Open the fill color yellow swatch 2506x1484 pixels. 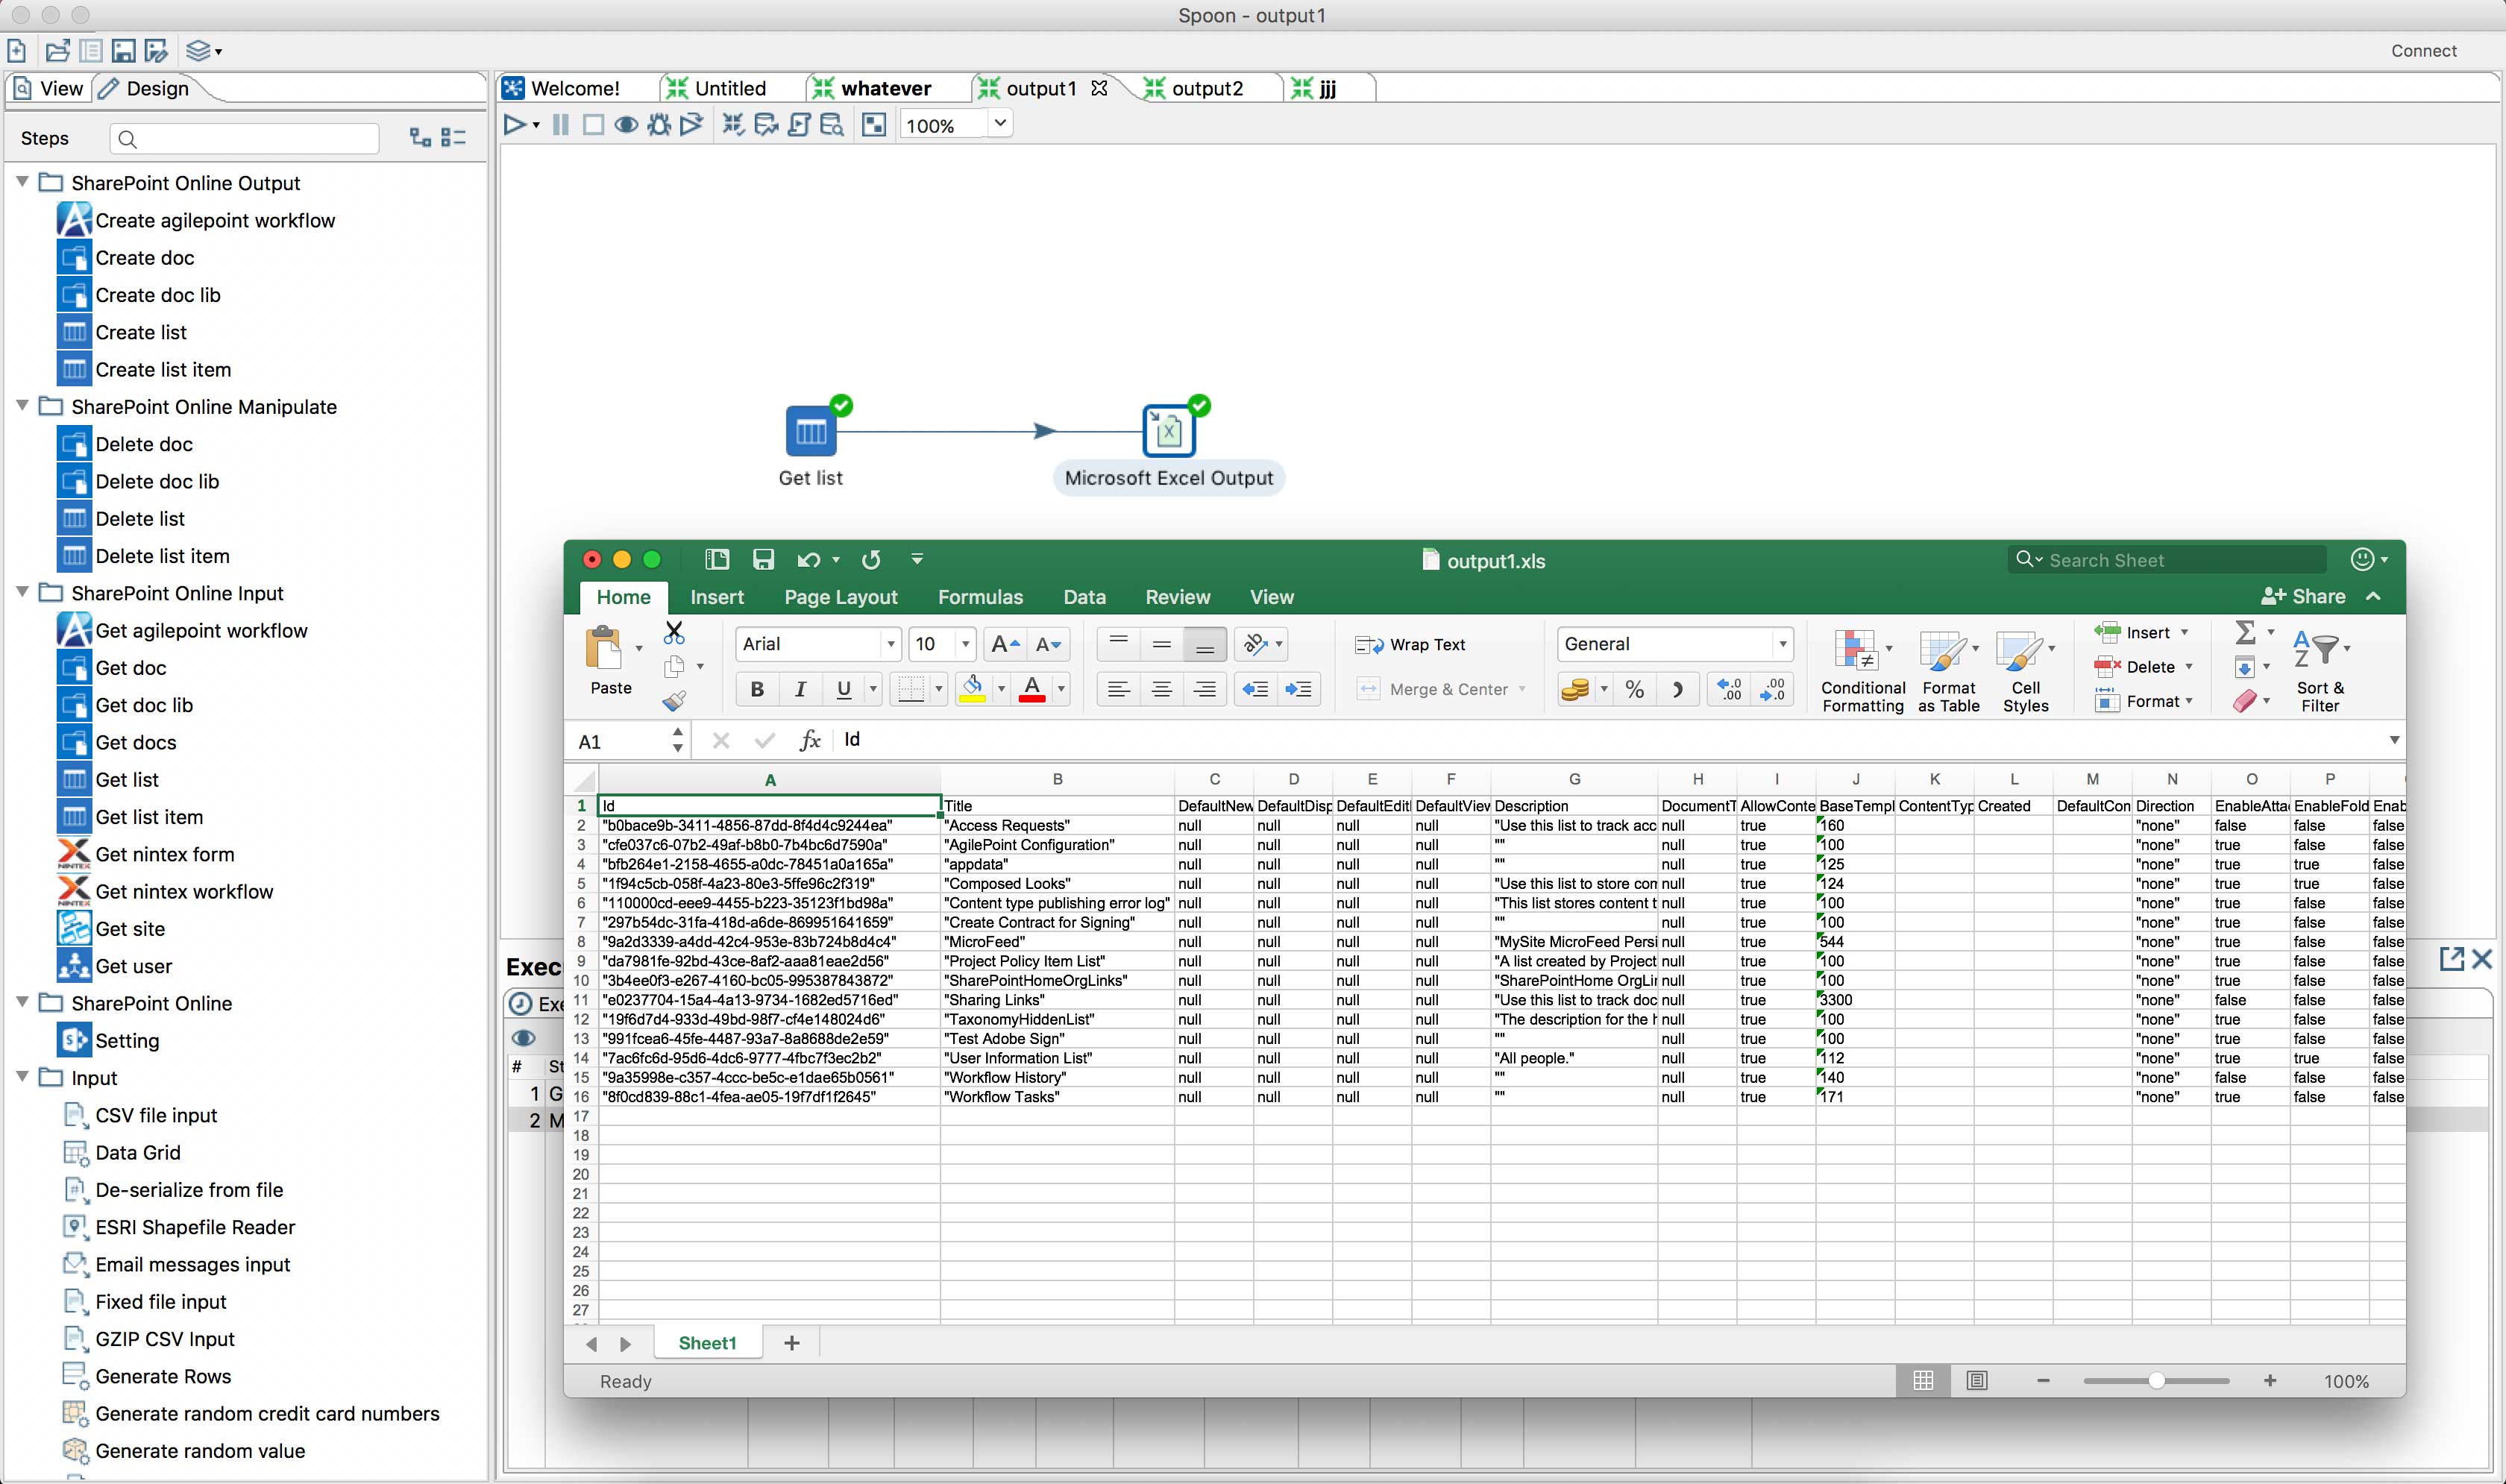click(972, 689)
